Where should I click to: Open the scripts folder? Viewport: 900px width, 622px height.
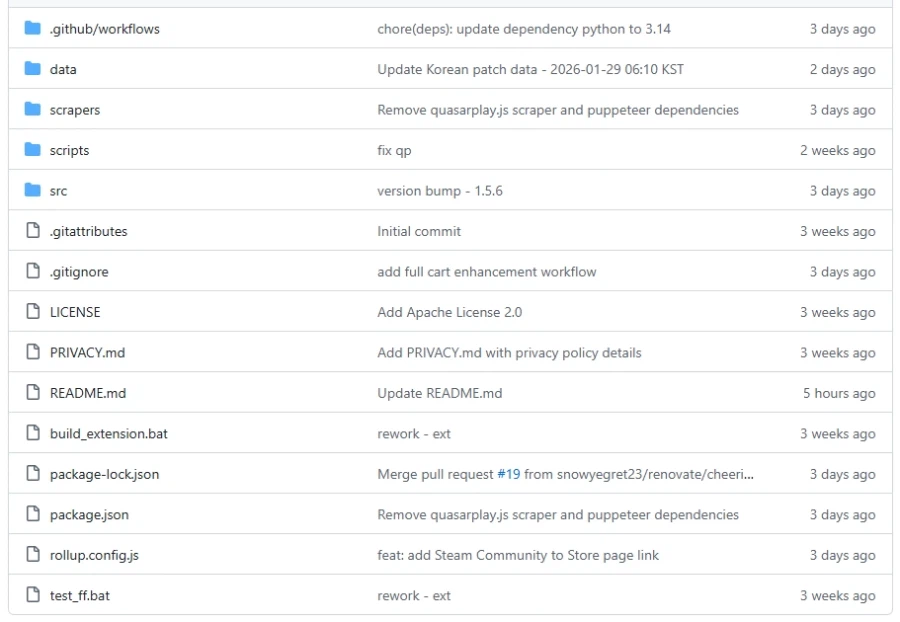[69, 151]
